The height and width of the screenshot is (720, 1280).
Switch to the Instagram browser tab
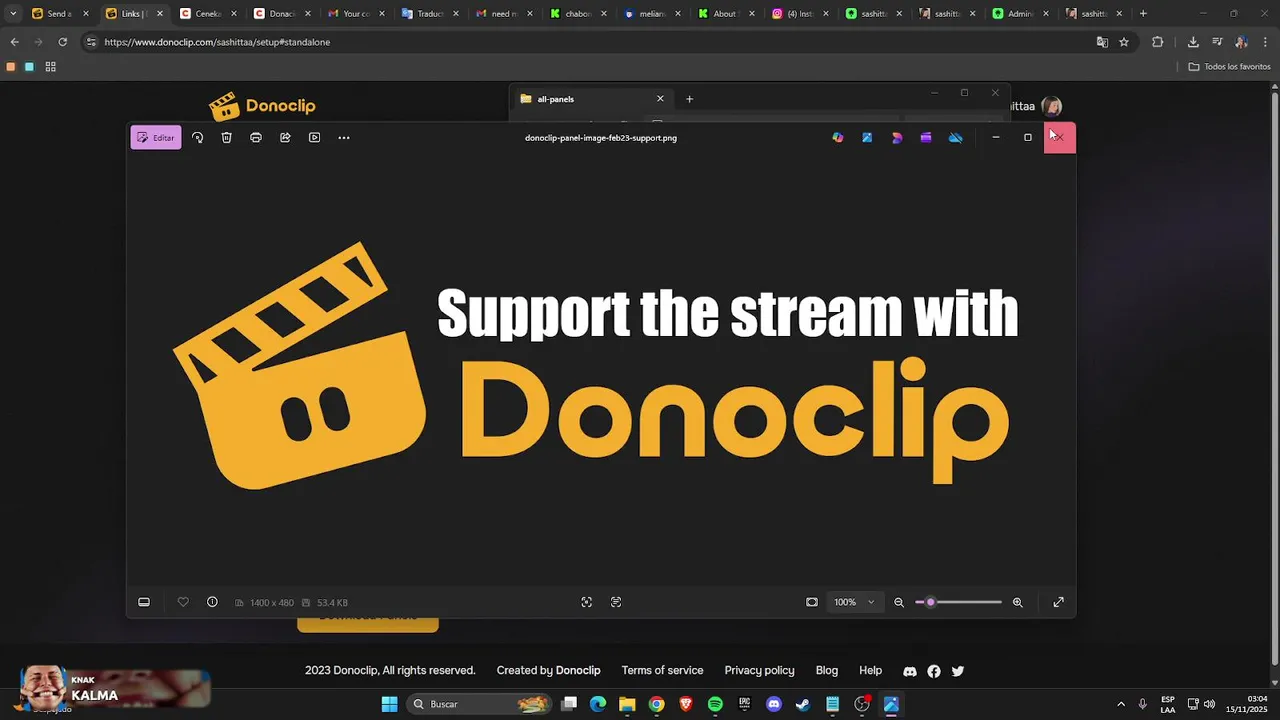(800, 14)
